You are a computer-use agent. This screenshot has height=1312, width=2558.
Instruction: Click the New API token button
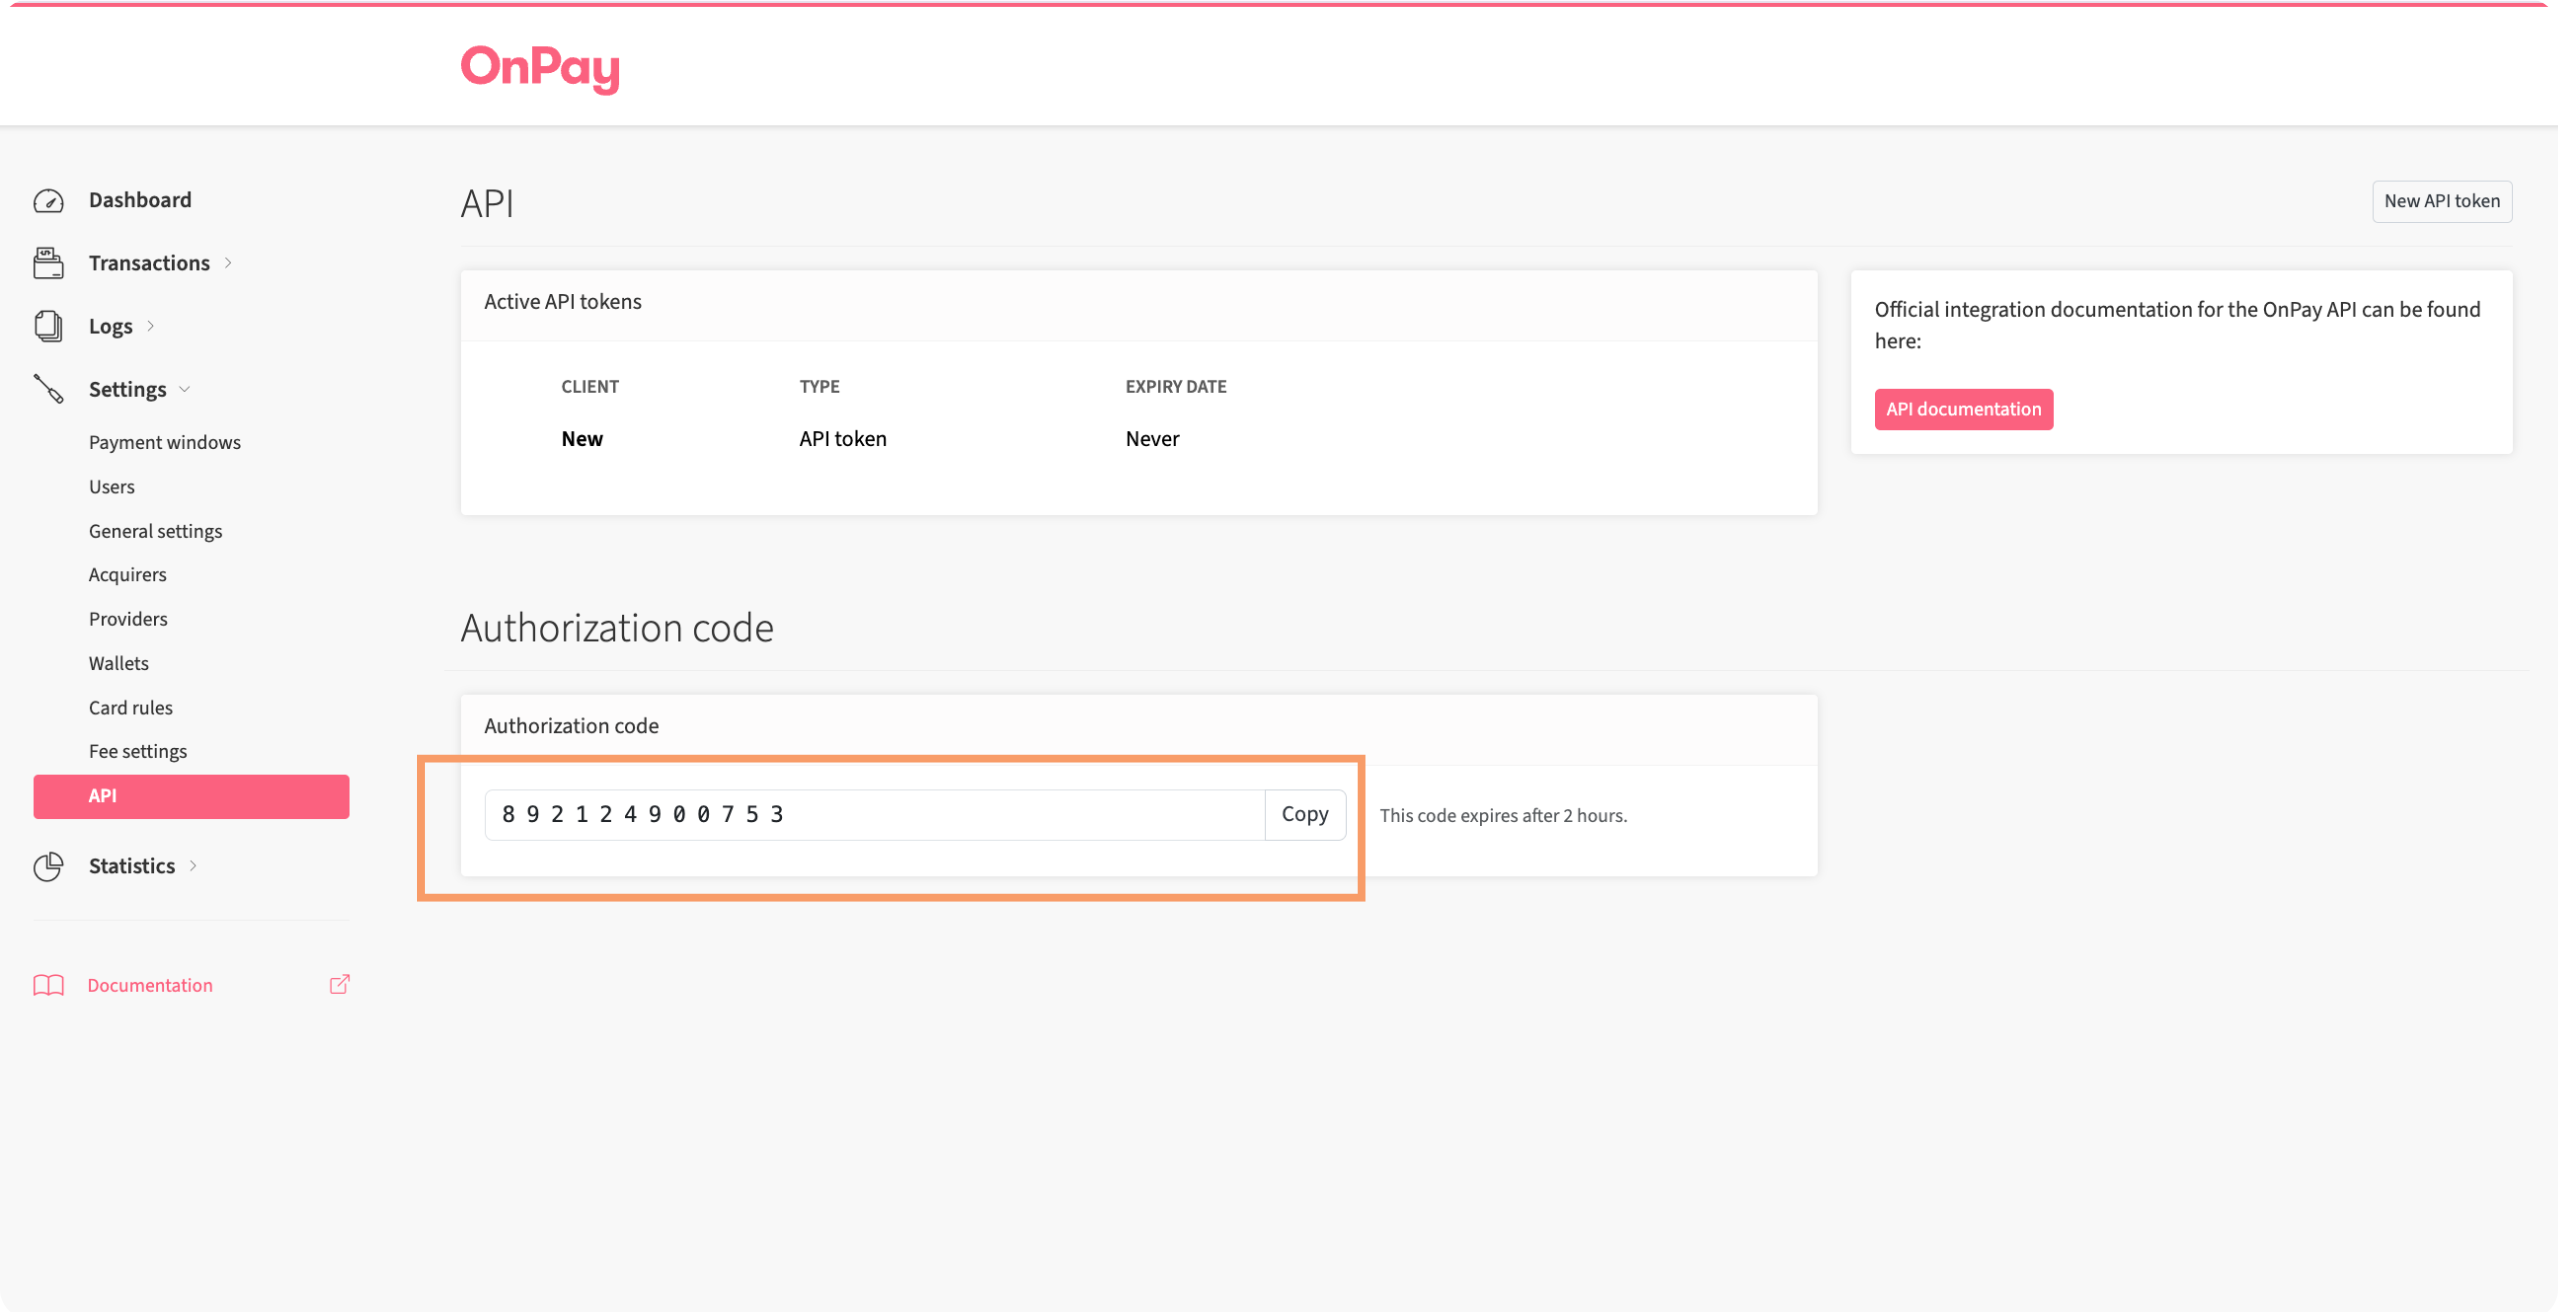pyautogui.click(x=2440, y=201)
